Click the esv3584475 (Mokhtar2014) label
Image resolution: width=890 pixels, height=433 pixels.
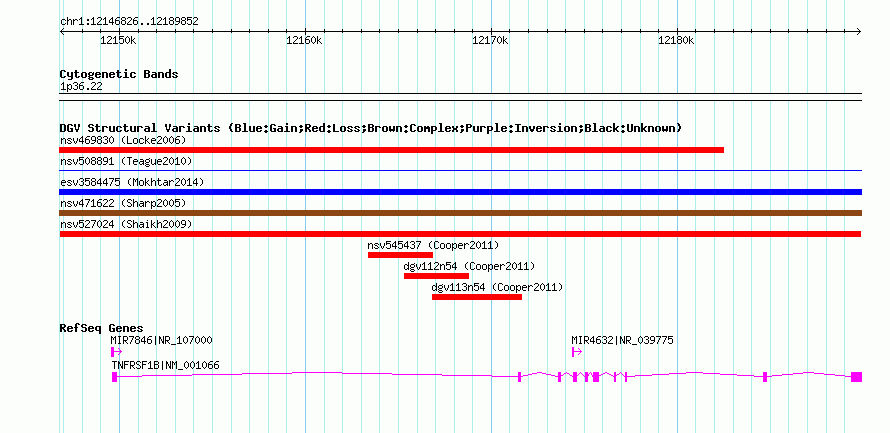pyautogui.click(x=132, y=182)
